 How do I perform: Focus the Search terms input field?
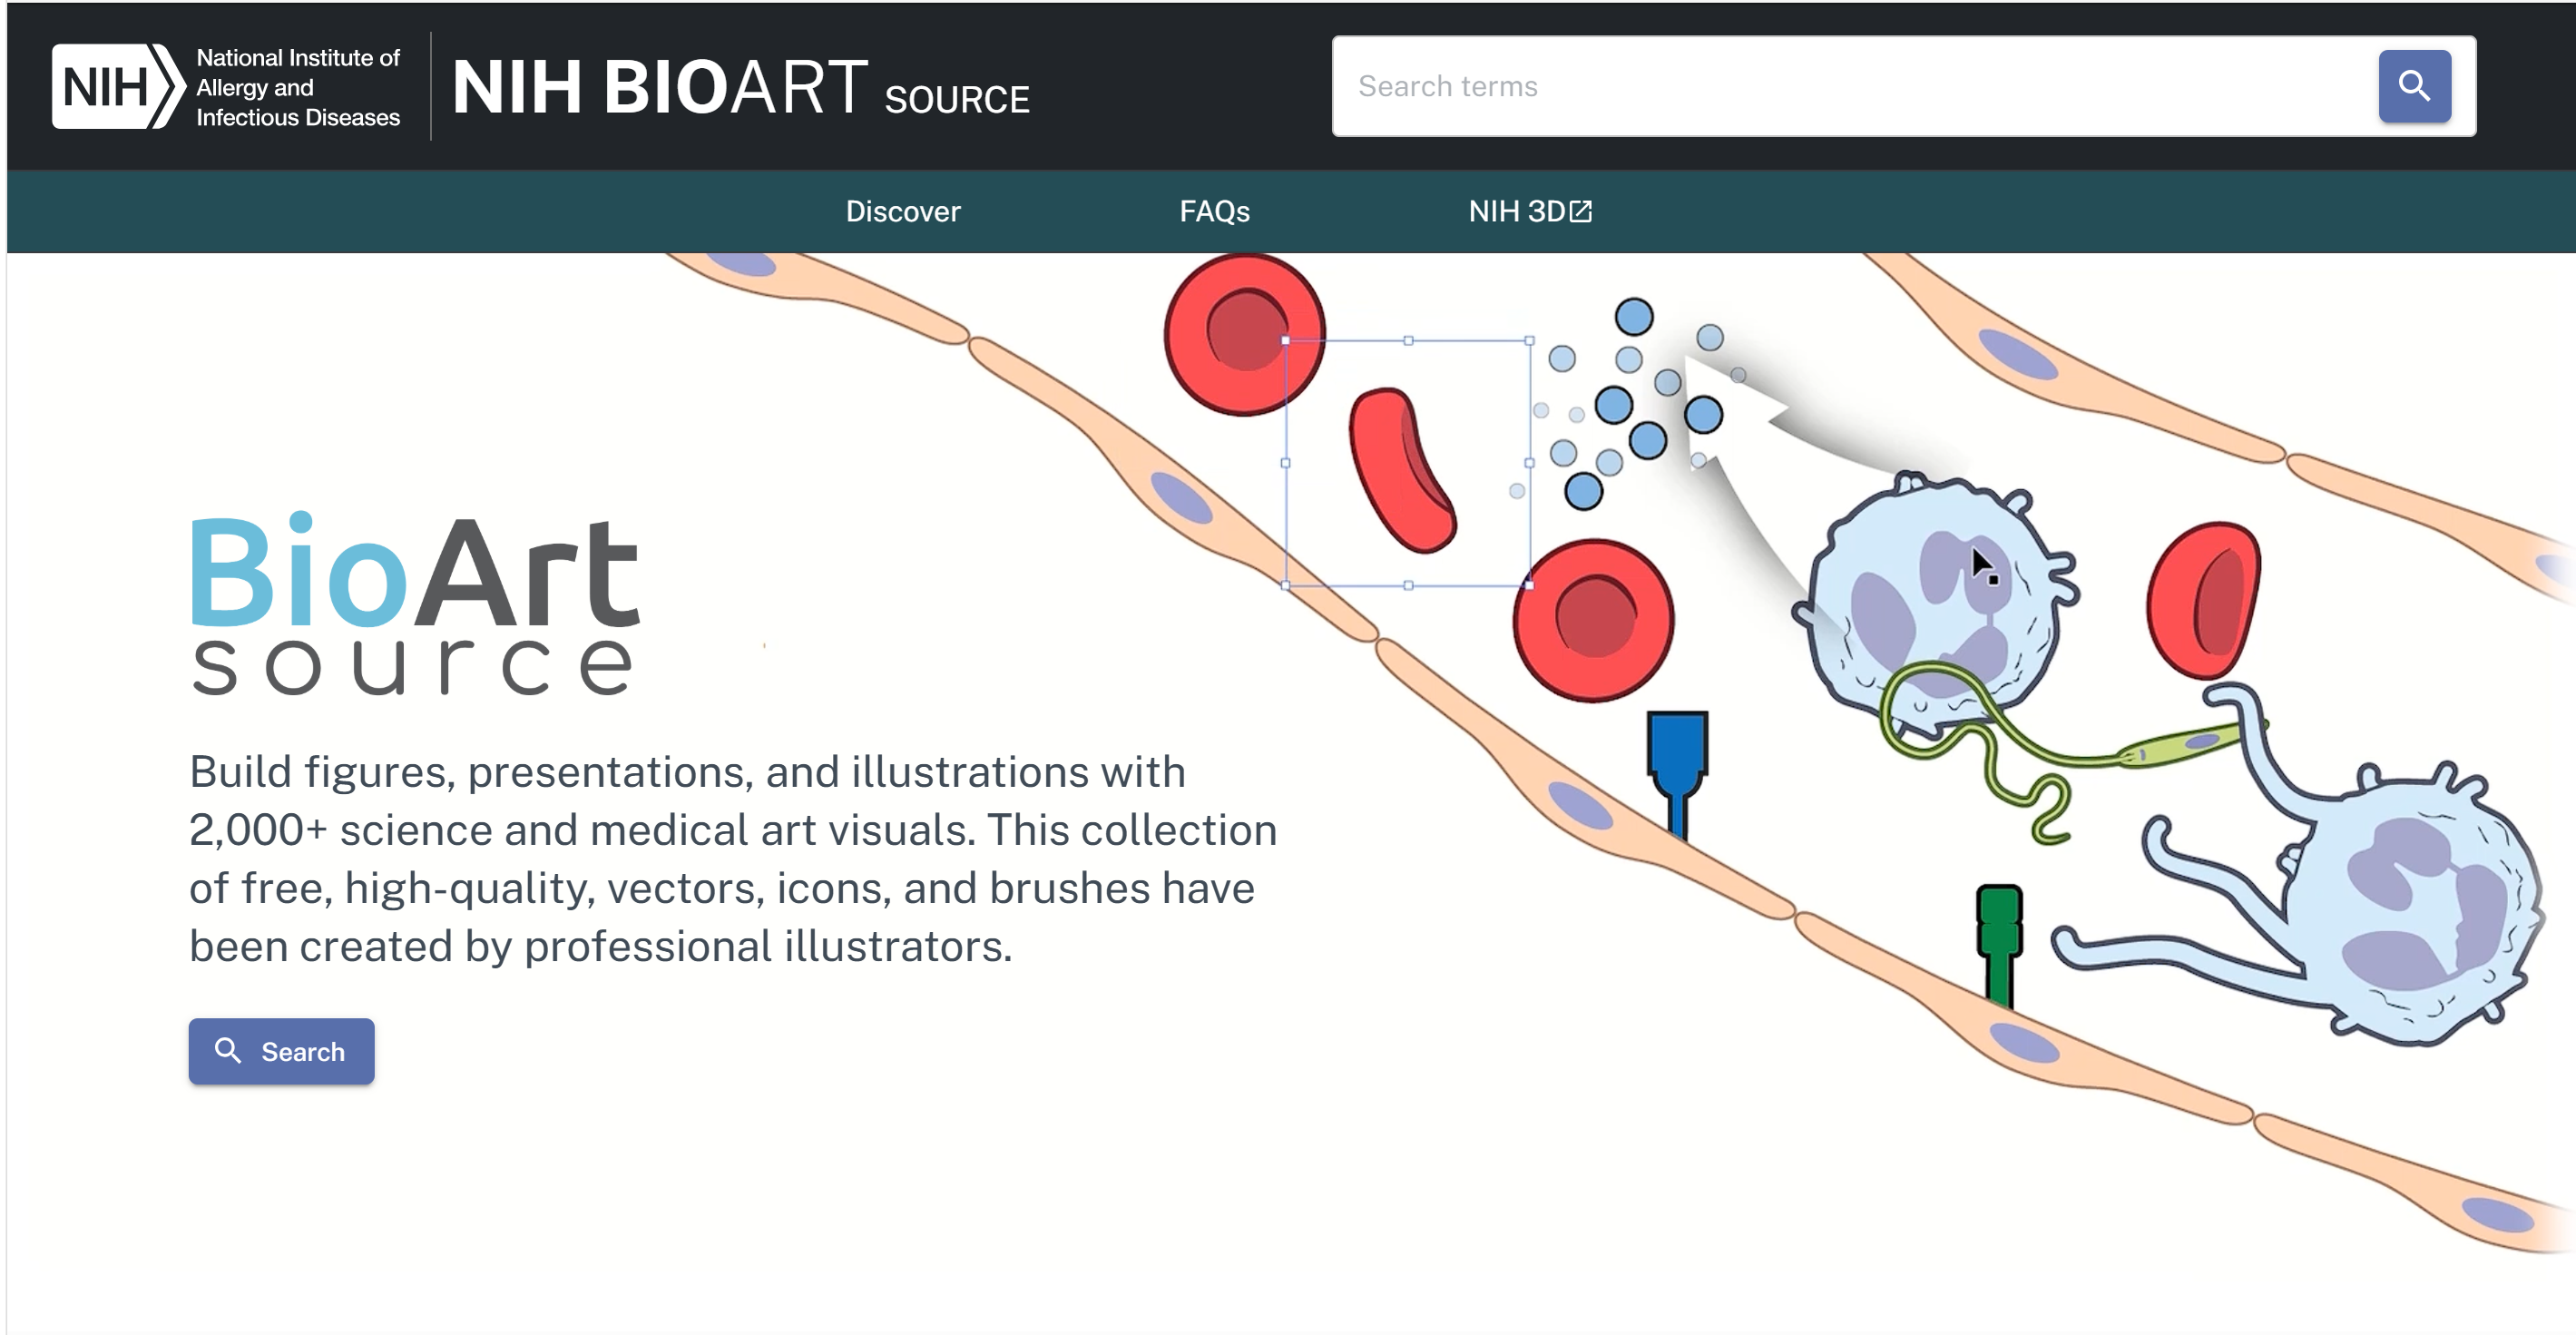(1855, 86)
